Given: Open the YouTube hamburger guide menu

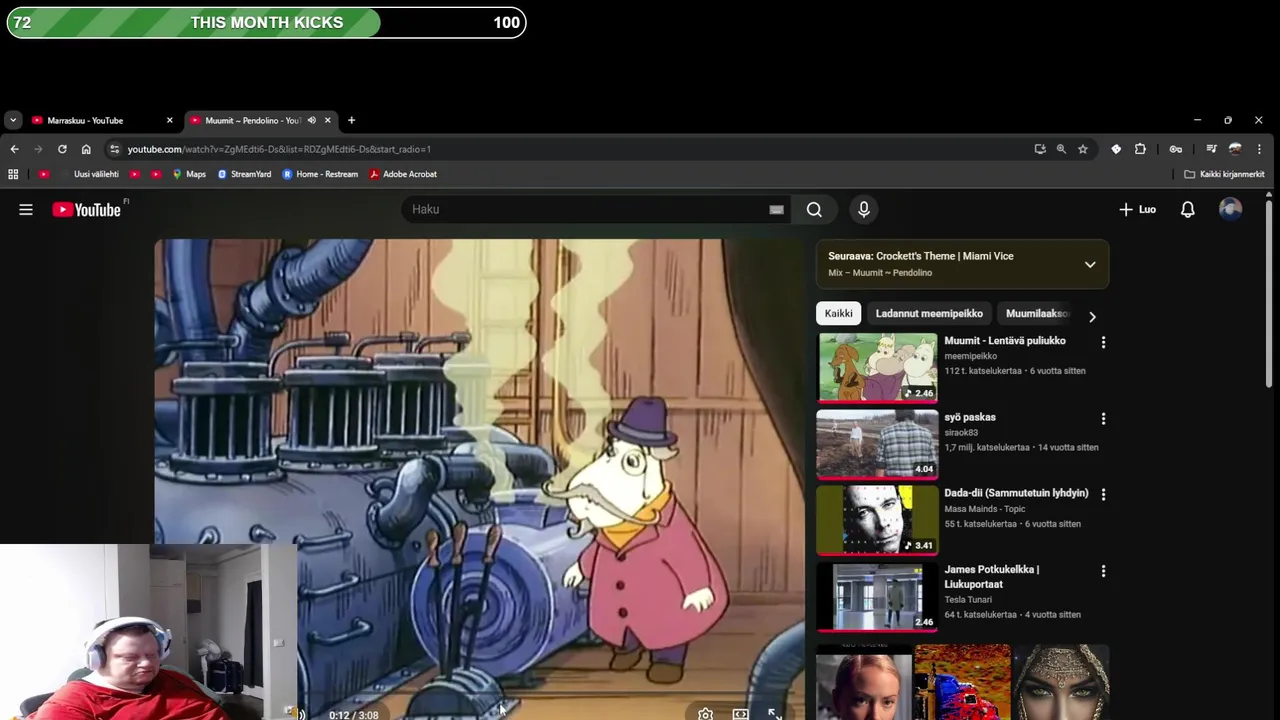Looking at the screenshot, I should coord(26,210).
